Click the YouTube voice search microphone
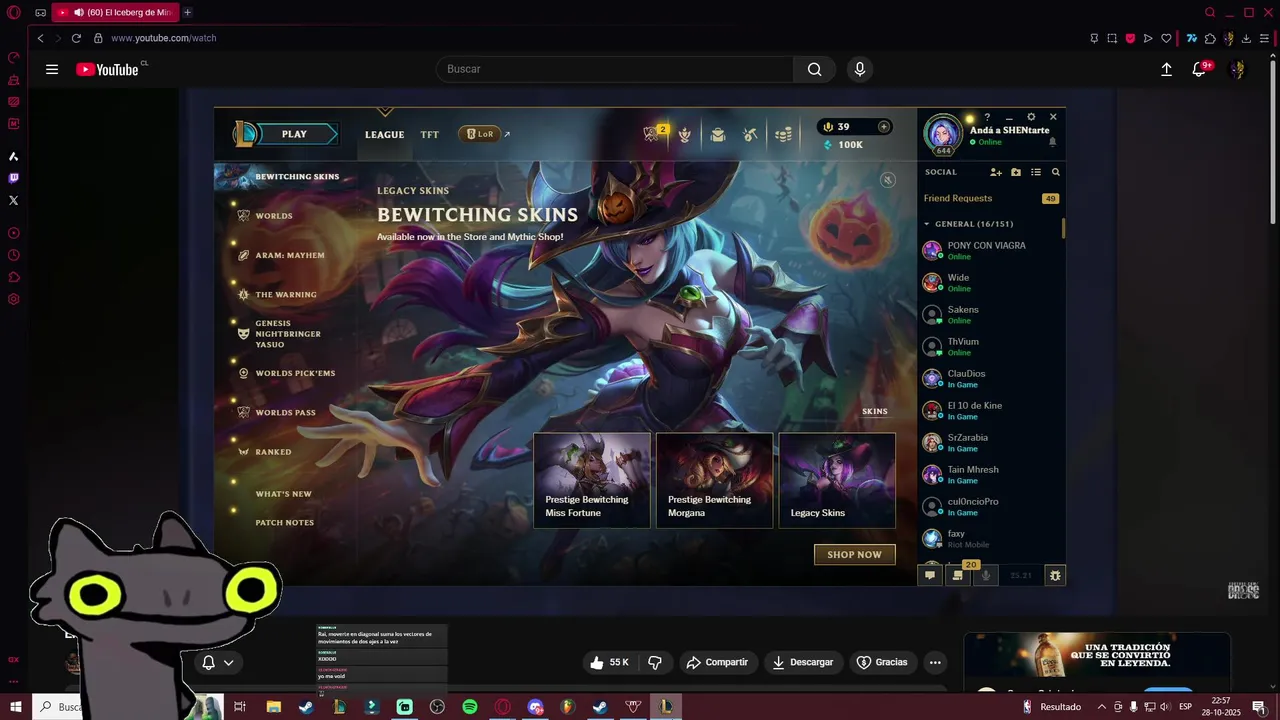Image resolution: width=1280 pixels, height=720 pixels. (x=859, y=69)
